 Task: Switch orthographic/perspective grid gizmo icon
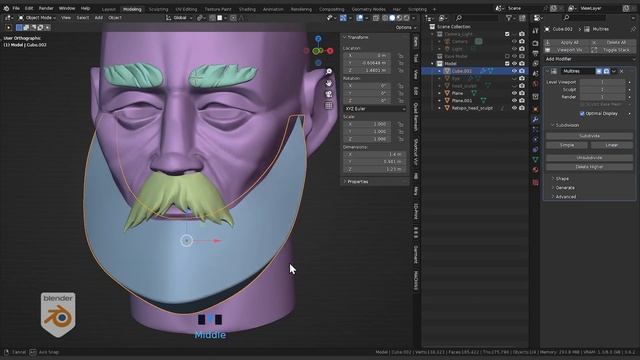click(329, 106)
